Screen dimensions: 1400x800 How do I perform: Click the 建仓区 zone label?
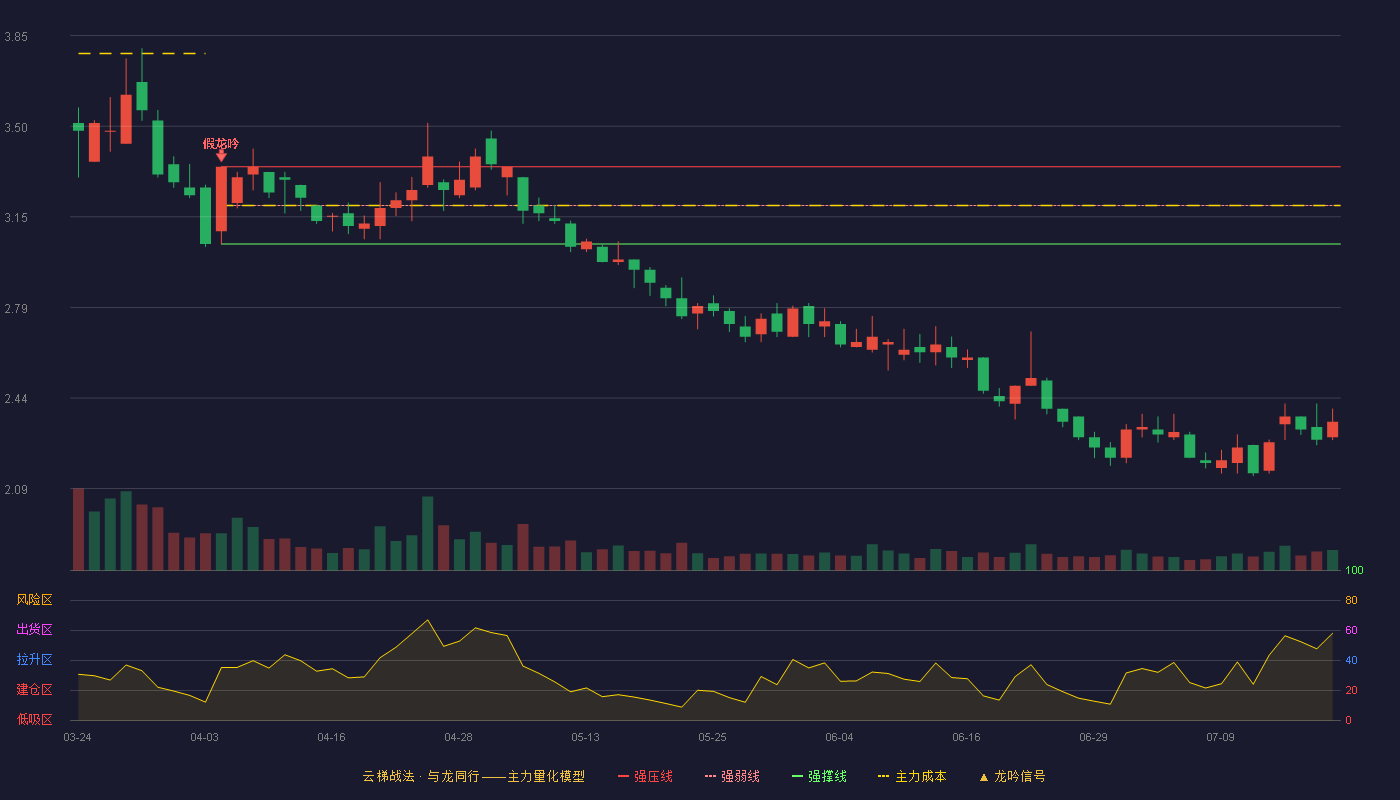point(34,690)
